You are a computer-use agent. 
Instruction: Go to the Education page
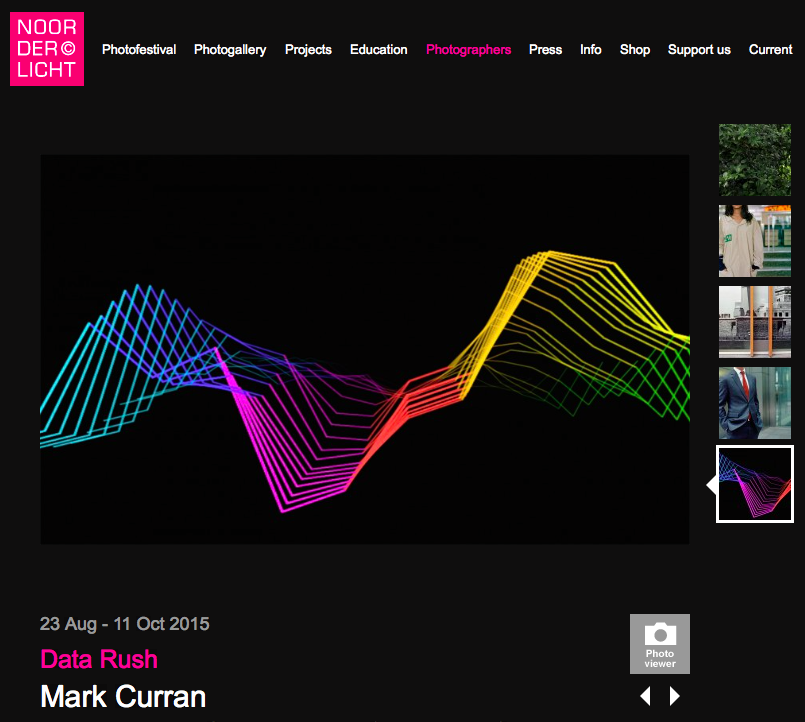pyautogui.click(x=379, y=50)
